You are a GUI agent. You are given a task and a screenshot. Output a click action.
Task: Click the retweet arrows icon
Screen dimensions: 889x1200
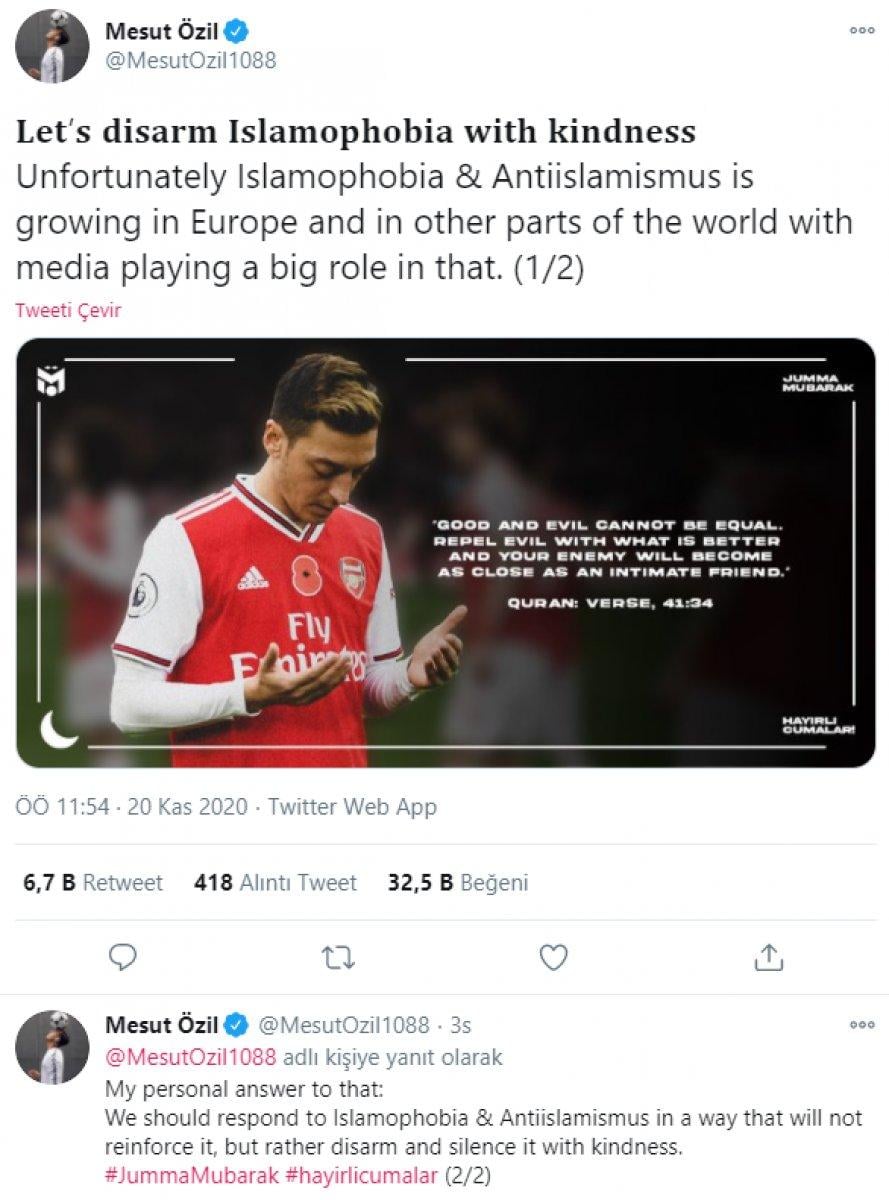(x=336, y=959)
